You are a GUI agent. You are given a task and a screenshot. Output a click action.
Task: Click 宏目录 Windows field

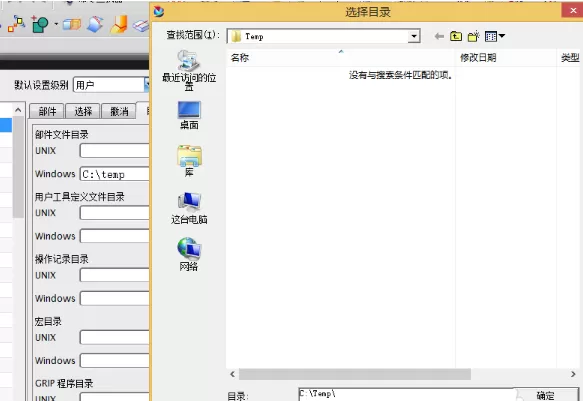click(x=115, y=360)
